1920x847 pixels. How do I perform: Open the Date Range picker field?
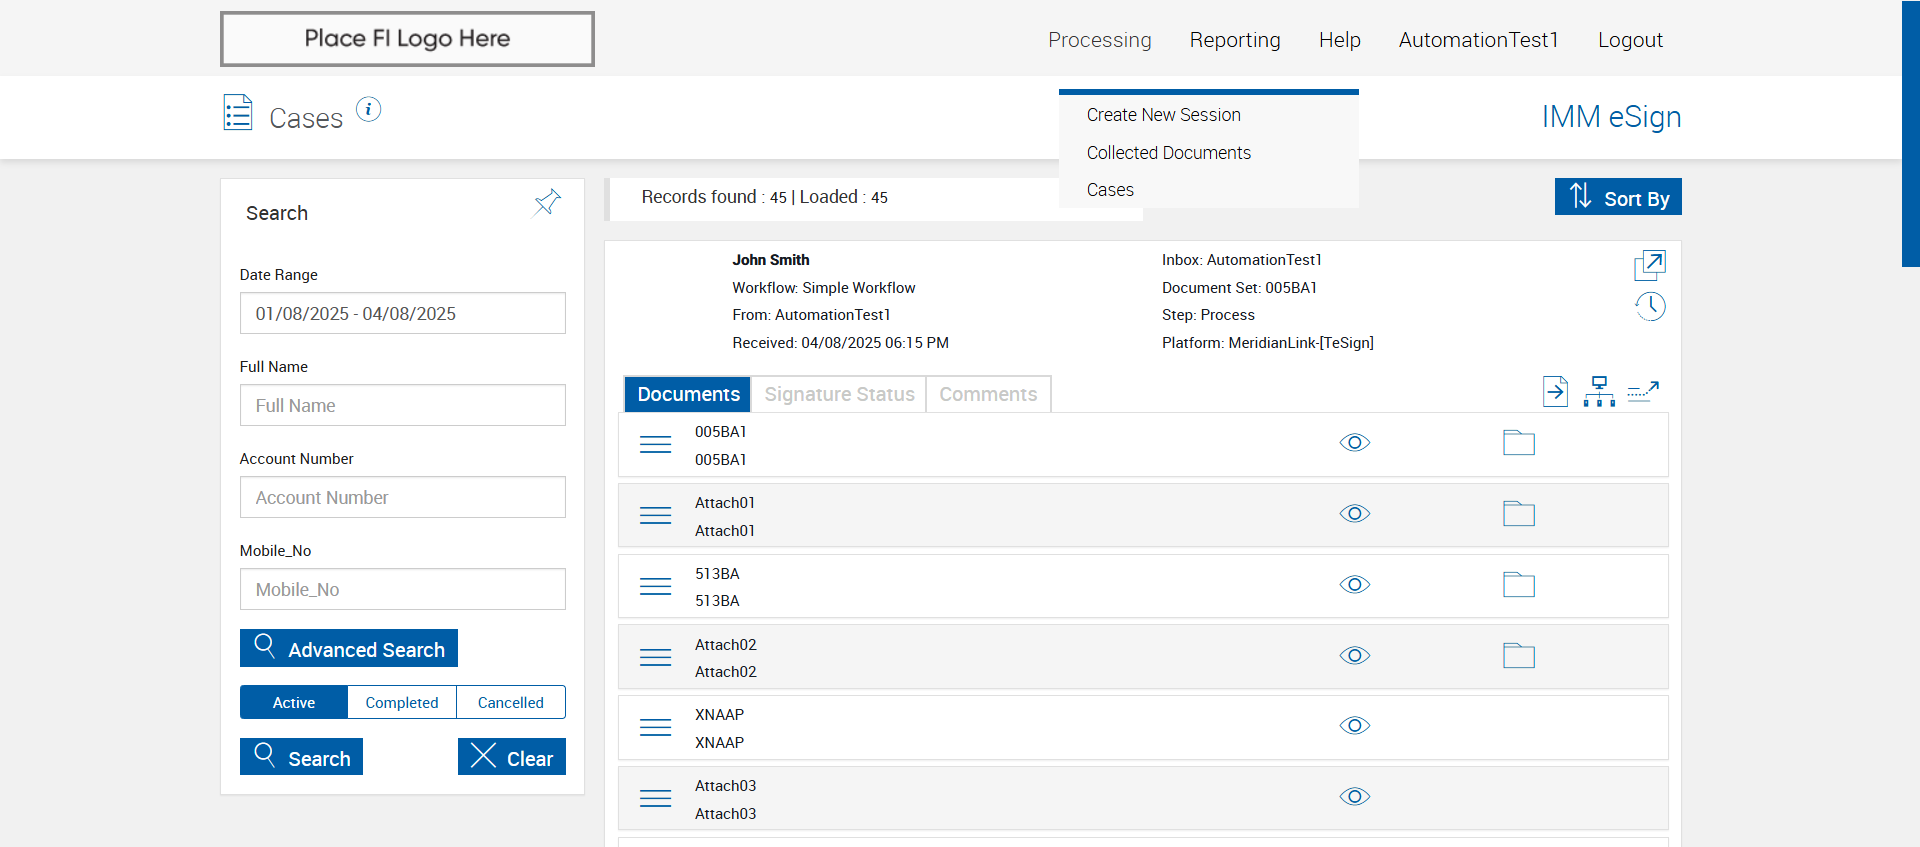tap(402, 313)
